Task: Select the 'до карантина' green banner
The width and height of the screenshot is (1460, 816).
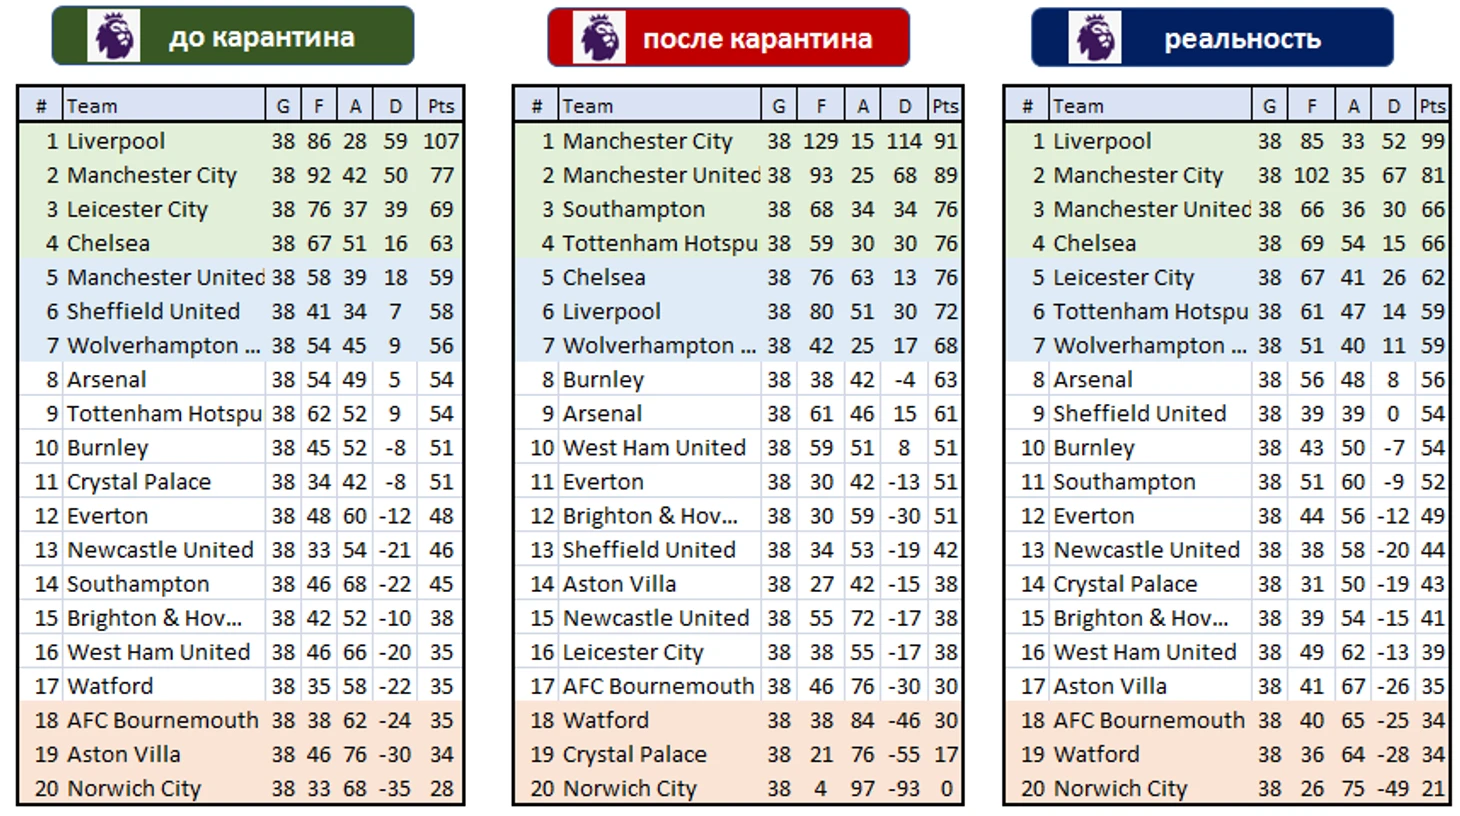Action: [x=233, y=36]
